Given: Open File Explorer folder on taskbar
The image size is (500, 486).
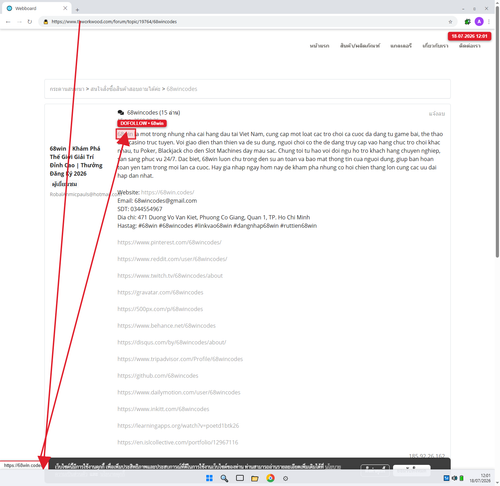Looking at the screenshot, I should (x=255, y=479).
